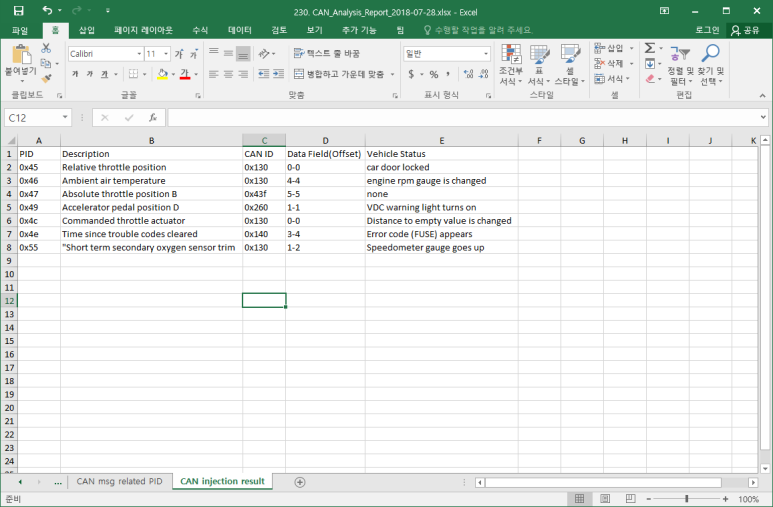Apply cell borders icon
The width and height of the screenshot is (773, 507).
(x=133, y=74)
